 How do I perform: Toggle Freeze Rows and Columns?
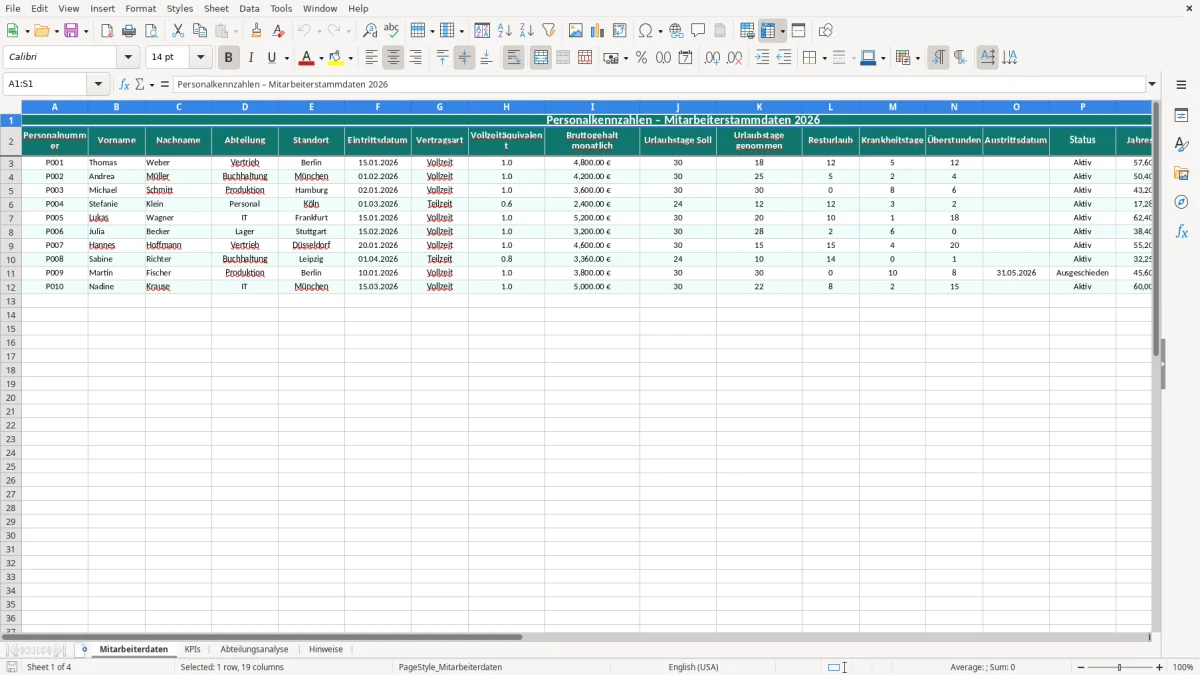pos(769,31)
